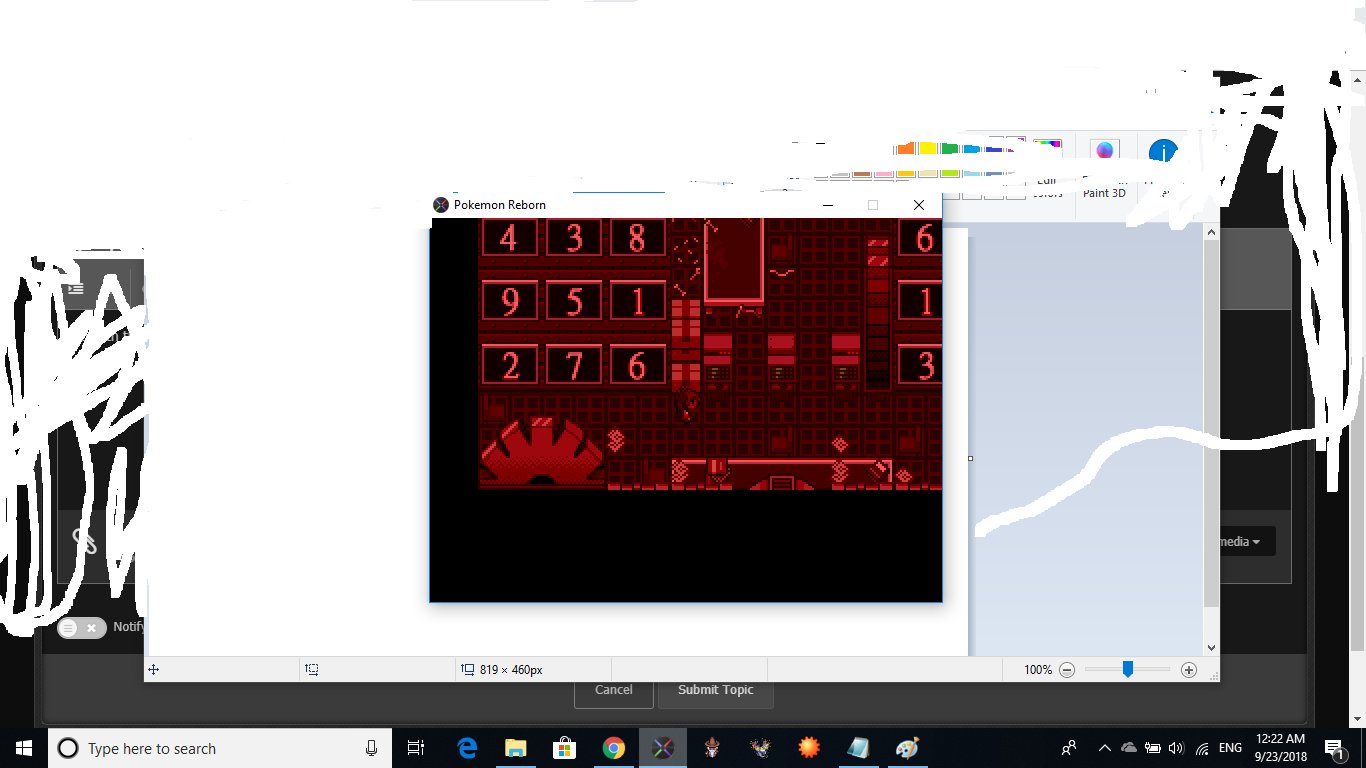
Task: Open the taskbar clock showing 12:22 AM
Action: pyautogui.click(x=1280, y=748)
